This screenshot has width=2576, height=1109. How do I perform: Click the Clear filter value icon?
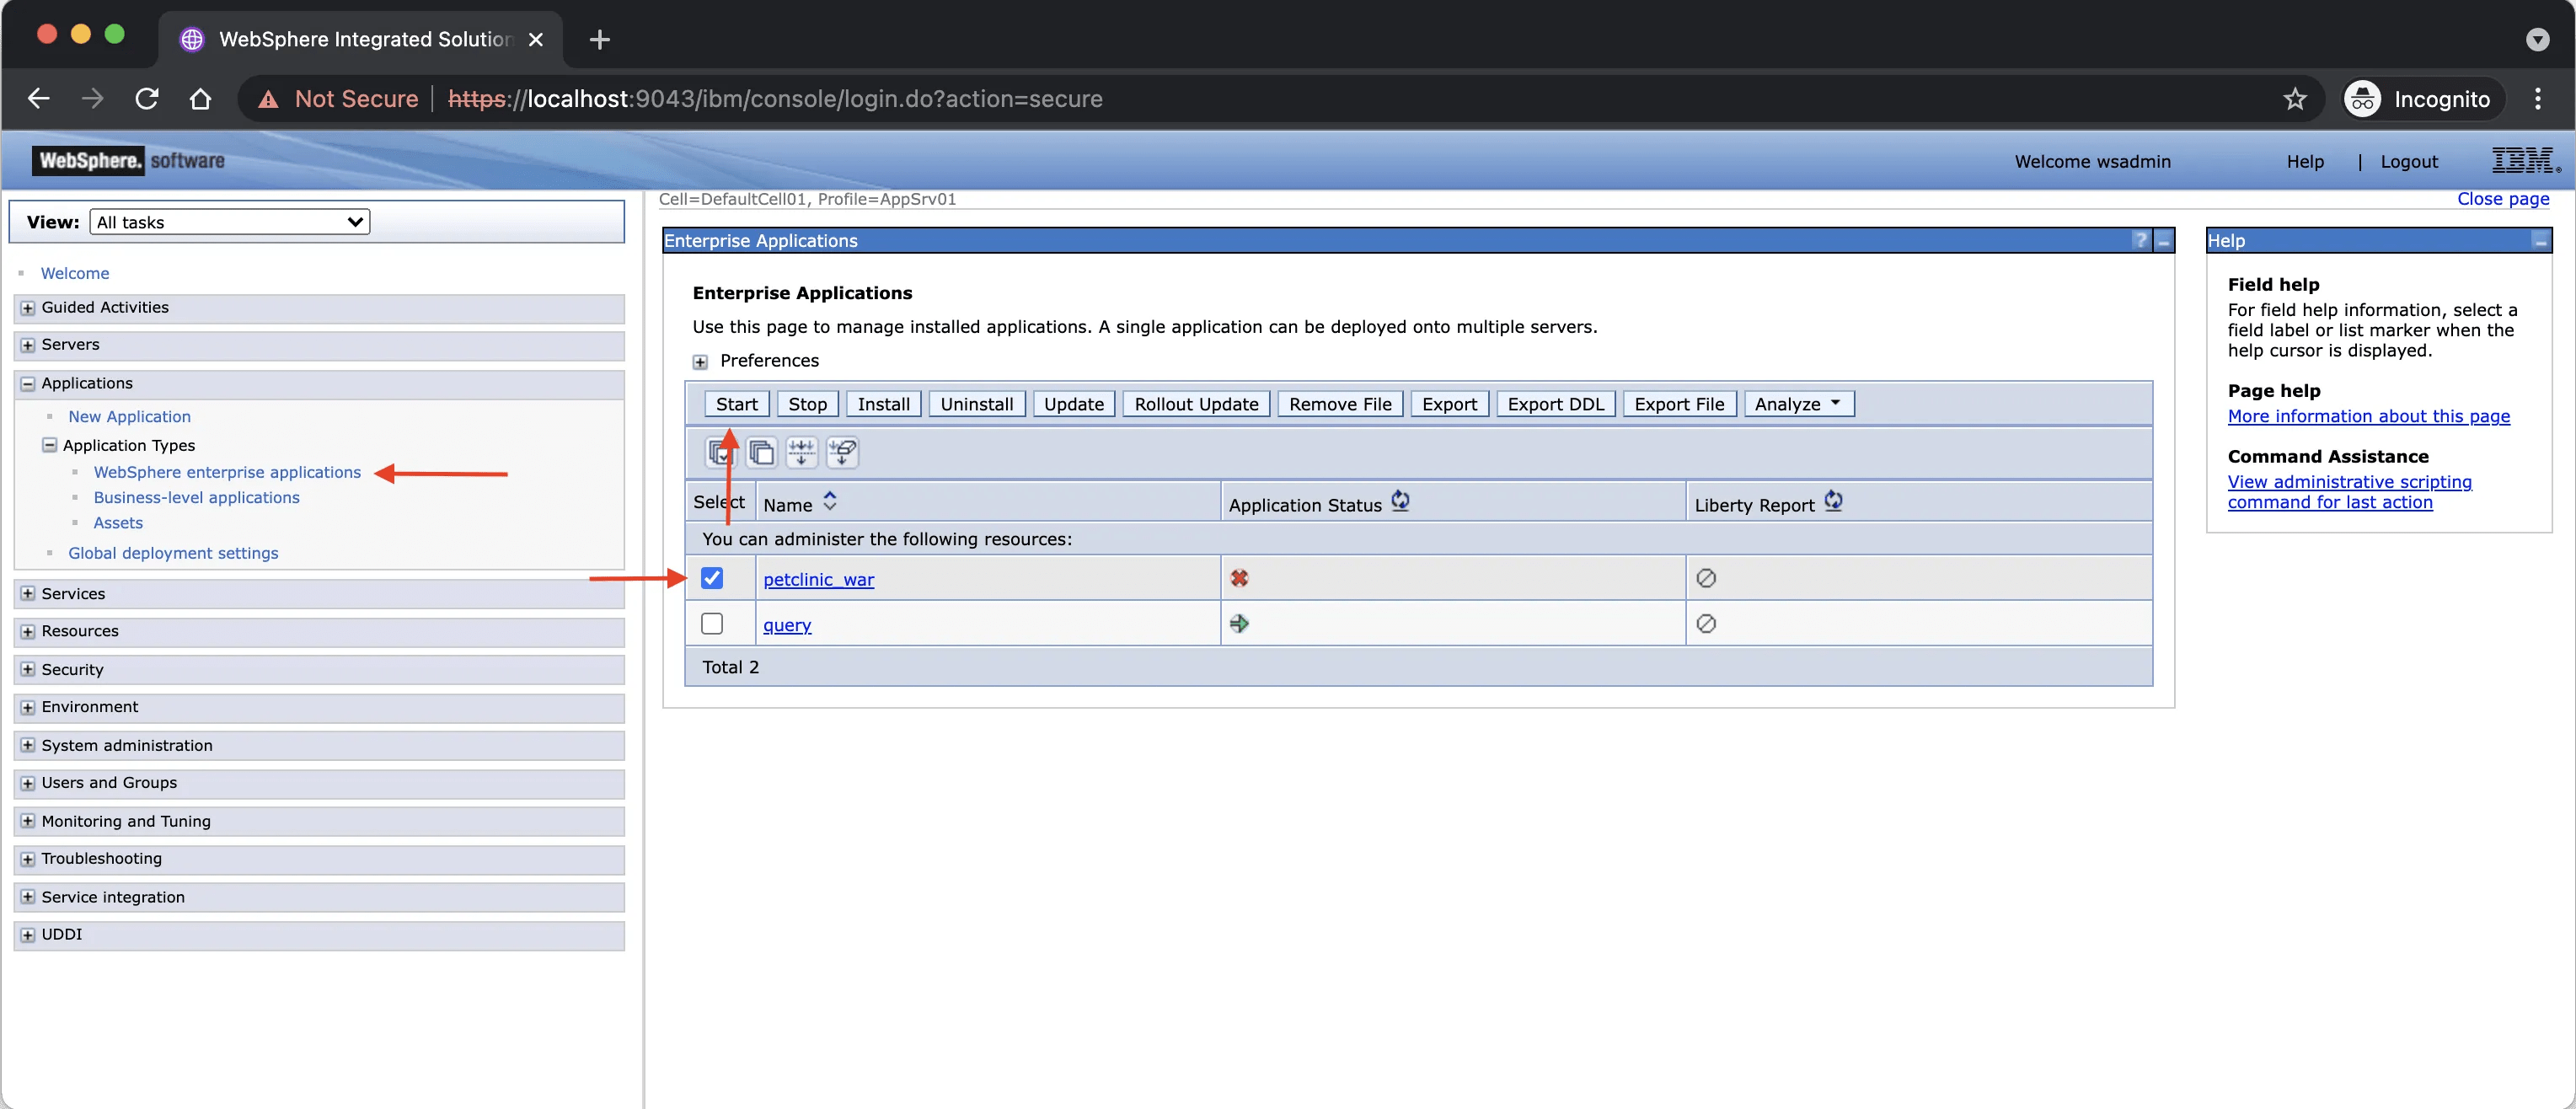pyautogui.click(x=842, y=452)
